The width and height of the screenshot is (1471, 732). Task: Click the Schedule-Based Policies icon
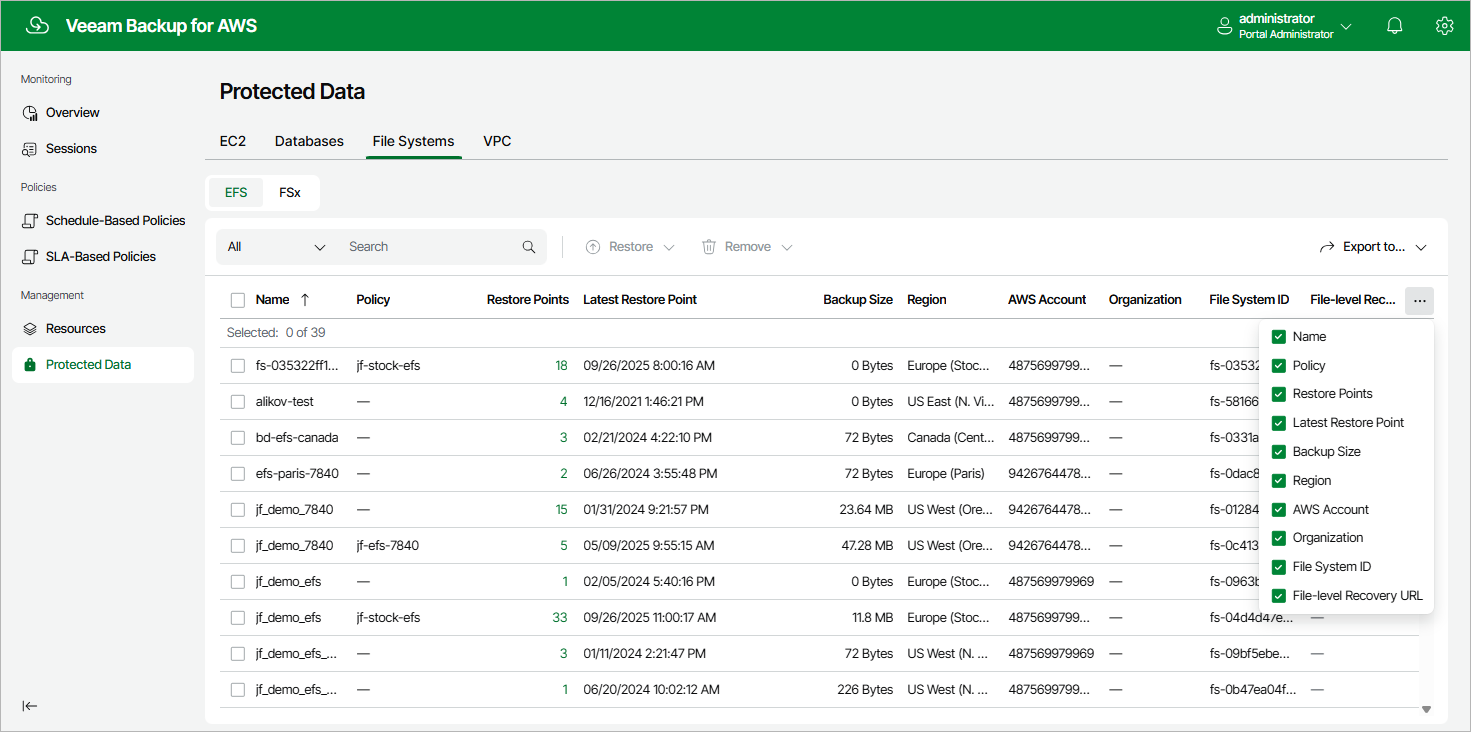(x=30, y=221)
